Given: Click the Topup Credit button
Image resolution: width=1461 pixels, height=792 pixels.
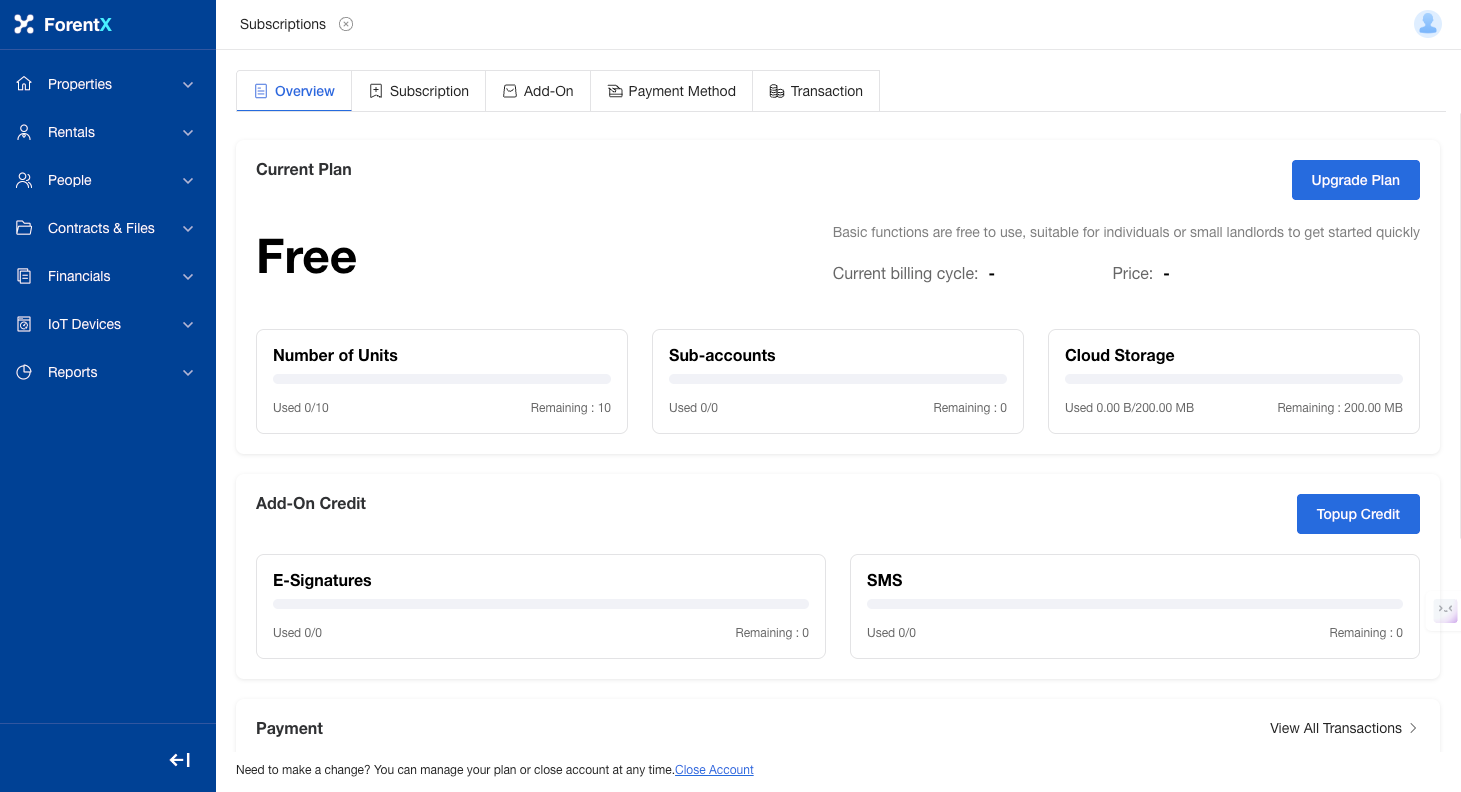Looking at the screenshot, I should coord(1357,514).
